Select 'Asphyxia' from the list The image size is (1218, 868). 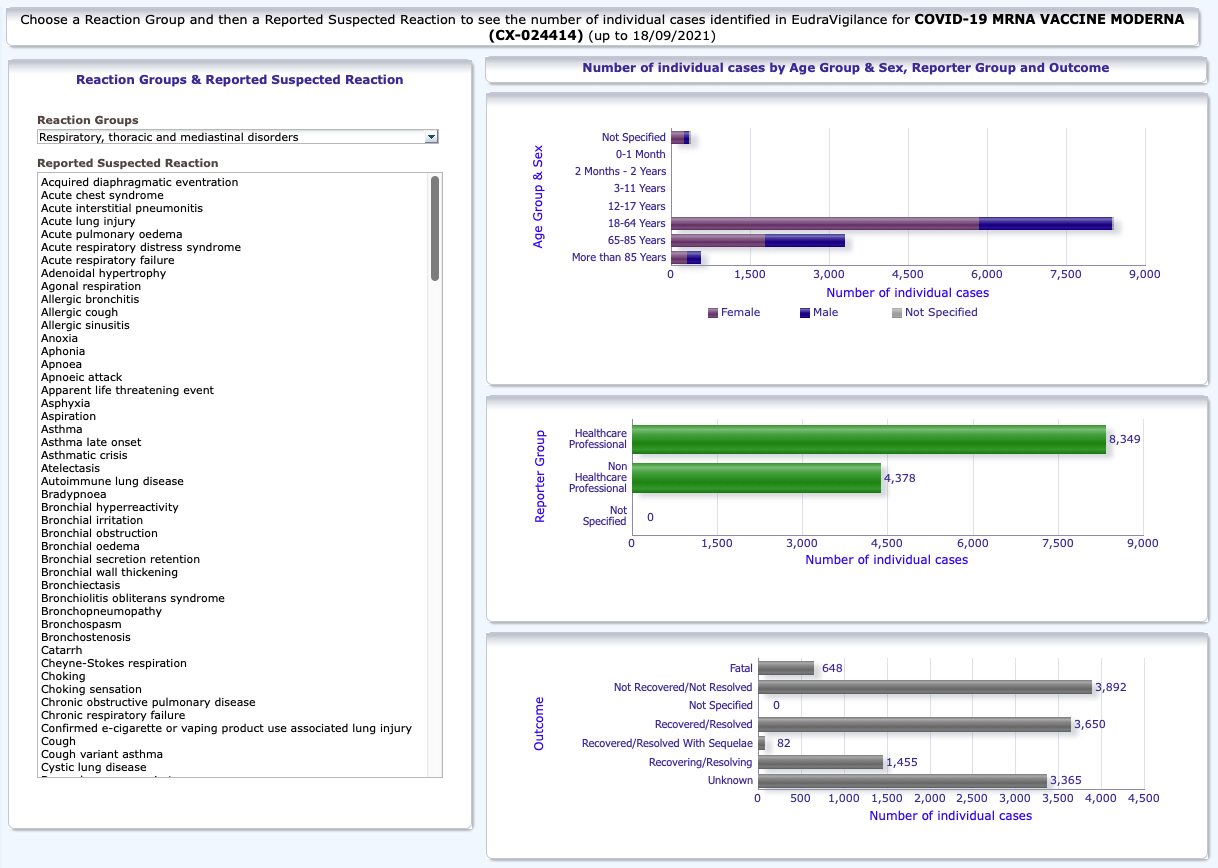(65, 403)
